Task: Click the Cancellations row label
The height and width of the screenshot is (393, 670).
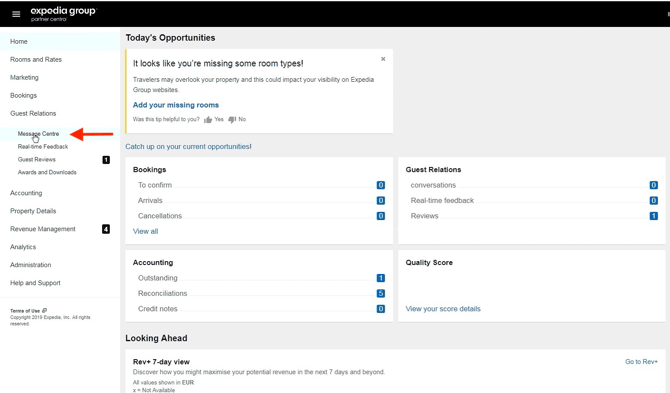Action: pos(160,216)
